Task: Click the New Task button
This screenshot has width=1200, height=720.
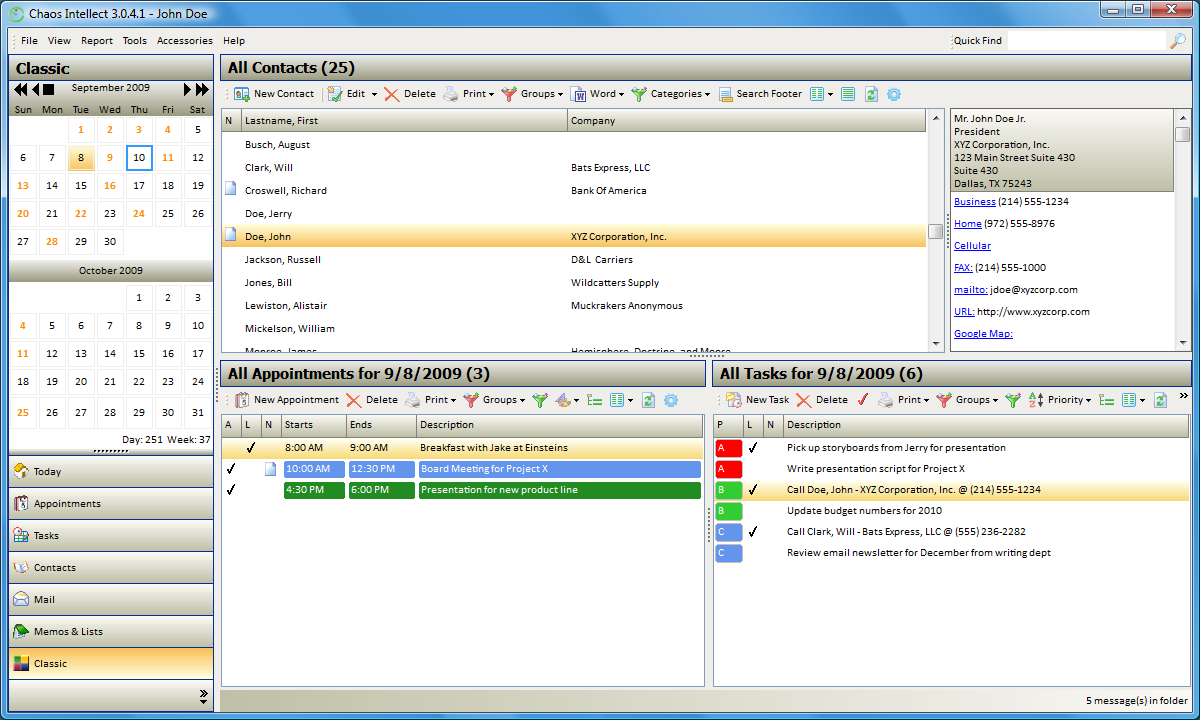Action: 758,400
